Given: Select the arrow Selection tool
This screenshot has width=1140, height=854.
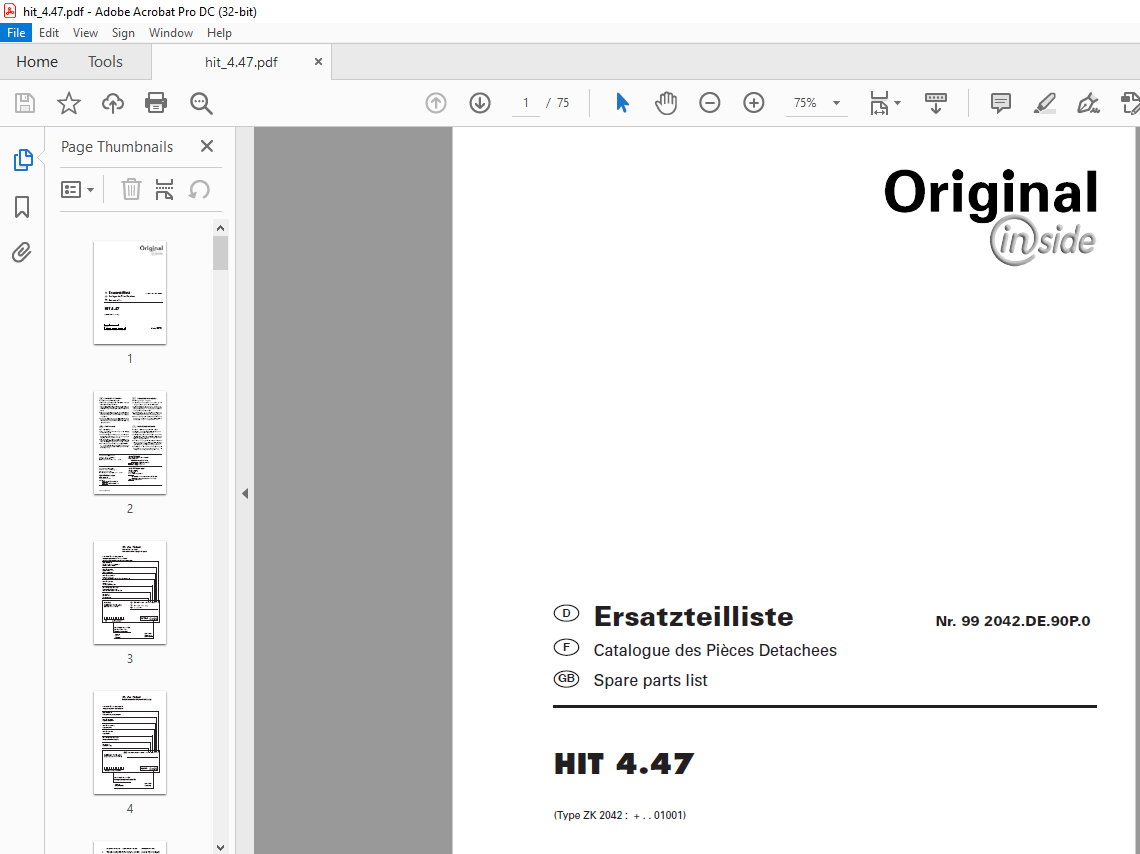Looking at the screenshot, I should coord(622,103).
